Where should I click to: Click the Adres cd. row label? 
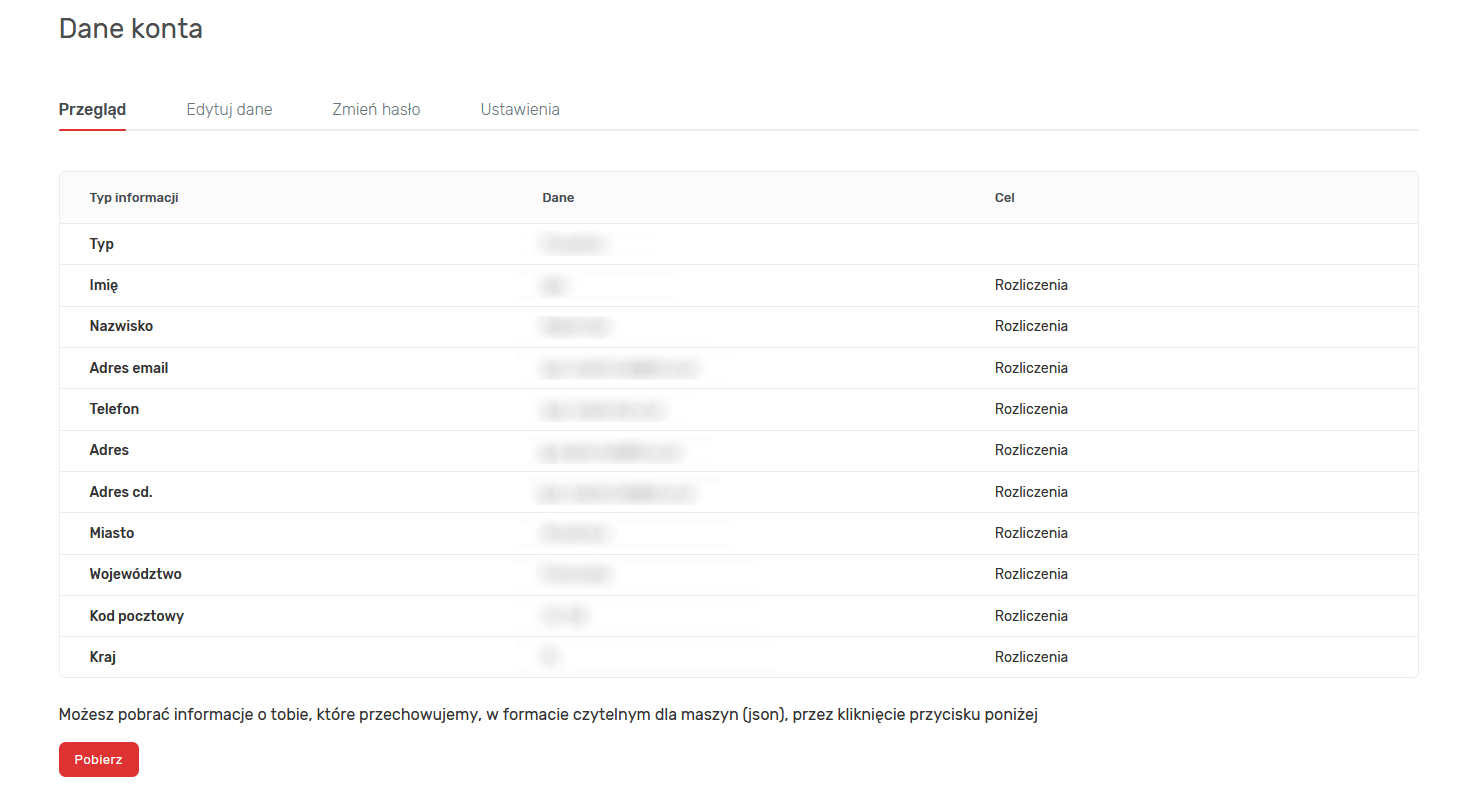pyautogui.click(x=121, y=492)
